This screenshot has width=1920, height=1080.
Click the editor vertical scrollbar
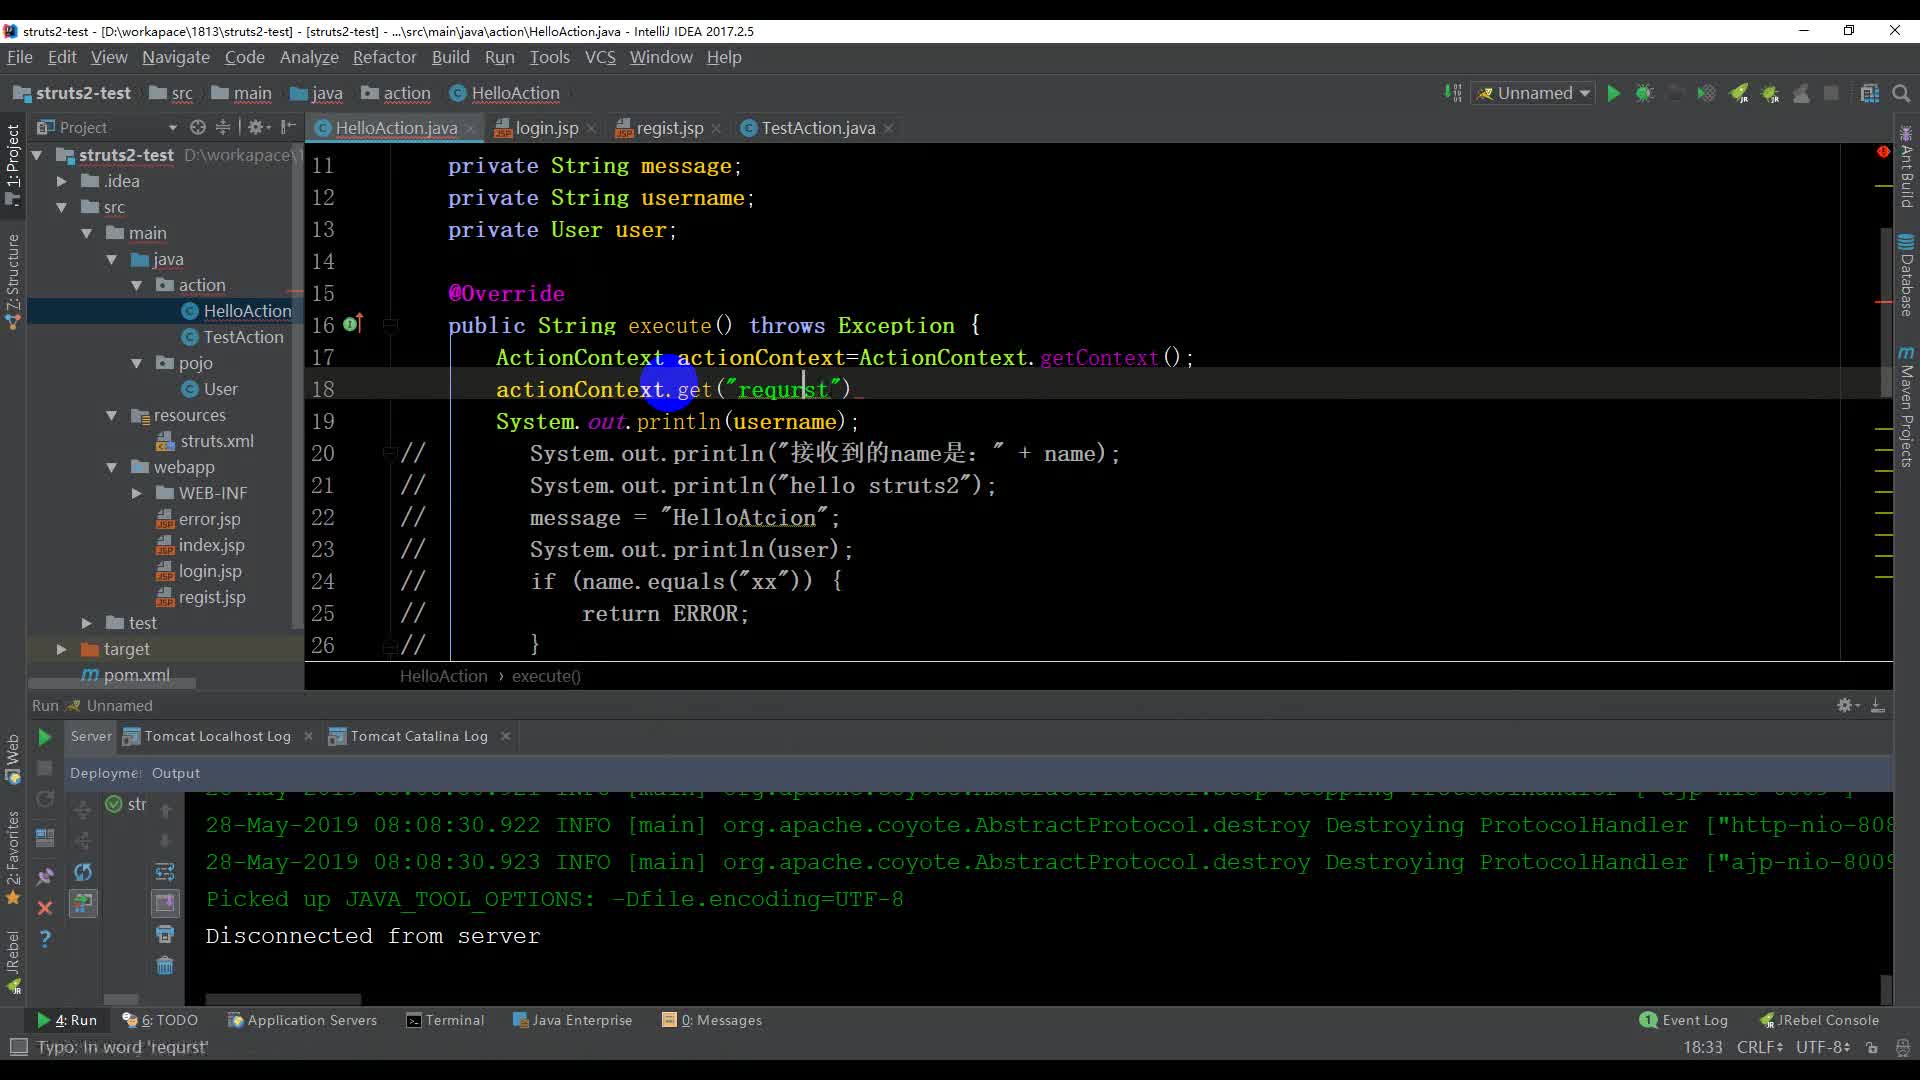point(1884,300)
